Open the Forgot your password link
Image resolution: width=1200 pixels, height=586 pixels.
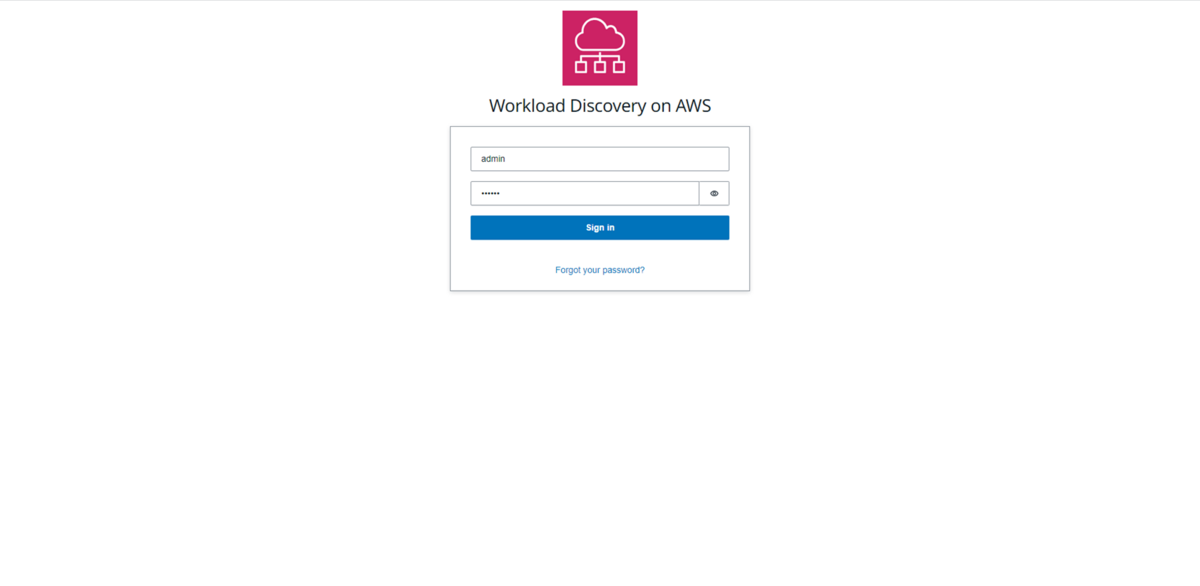pos(600,270)
